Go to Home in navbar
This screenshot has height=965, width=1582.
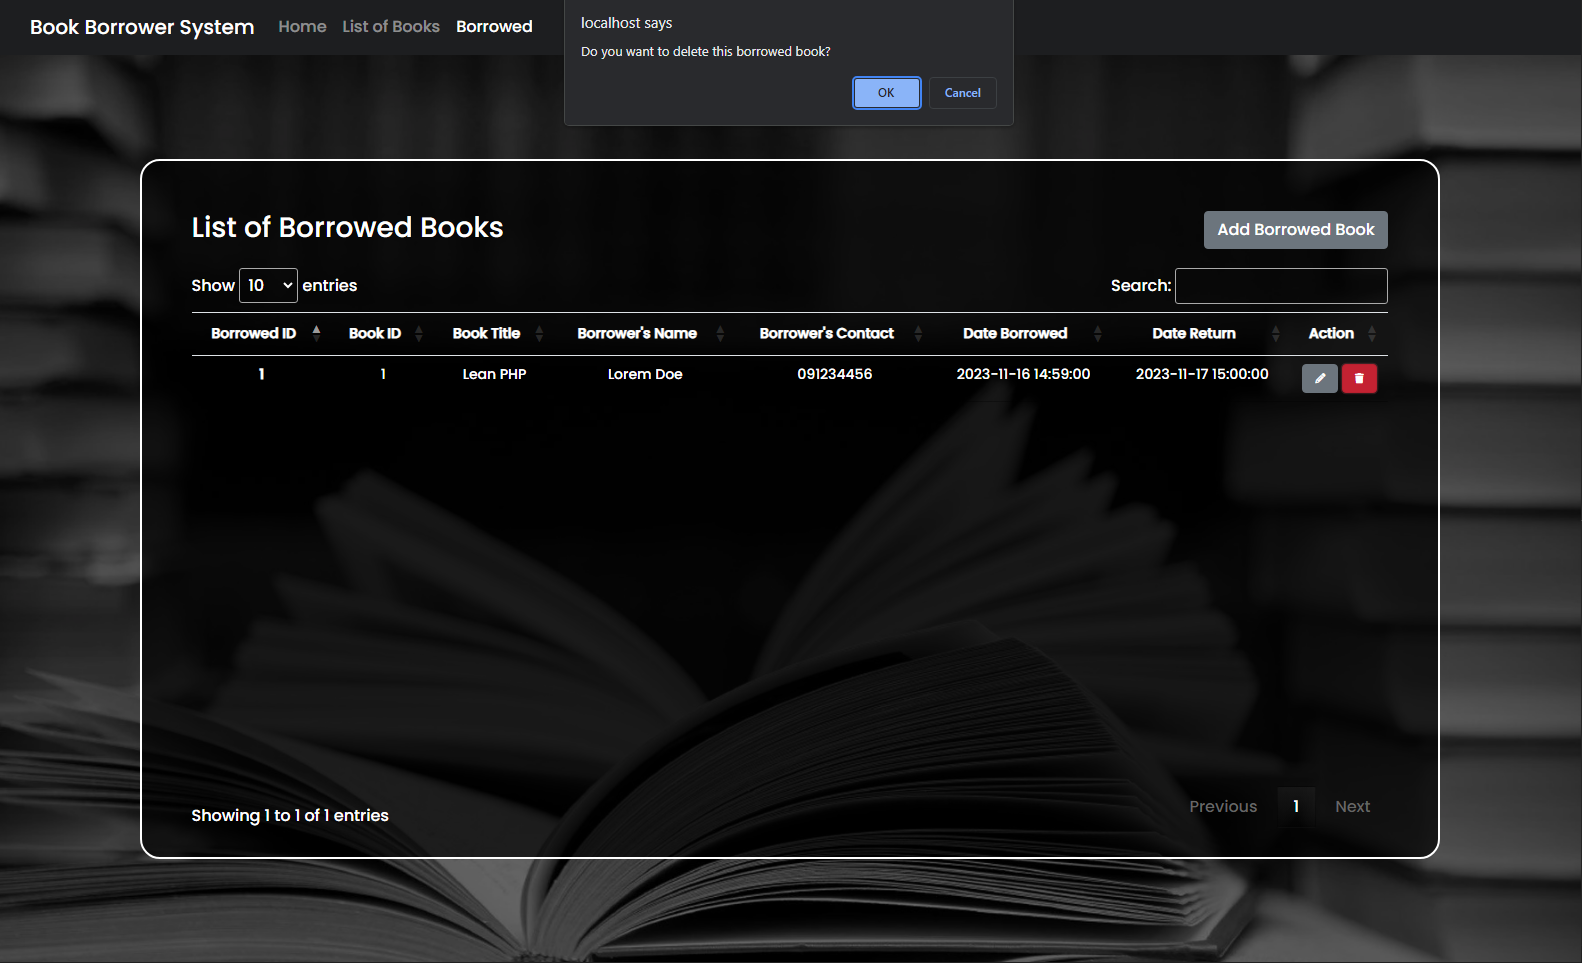pos(302,26)
